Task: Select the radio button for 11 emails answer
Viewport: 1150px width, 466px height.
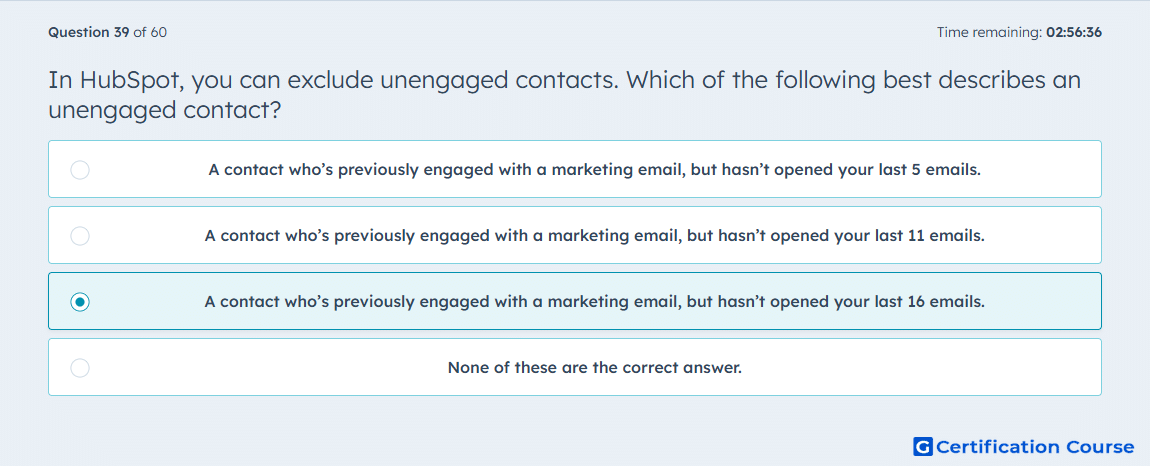Action: point(80,236)
